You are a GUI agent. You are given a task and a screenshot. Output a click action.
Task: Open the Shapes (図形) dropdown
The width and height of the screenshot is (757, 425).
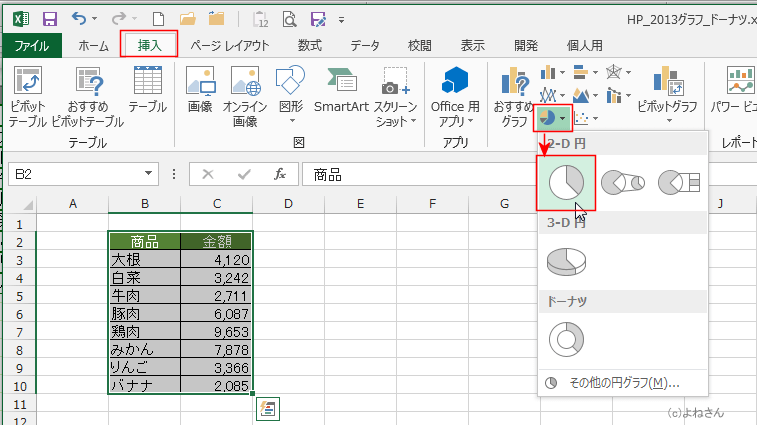click(291, 97)
